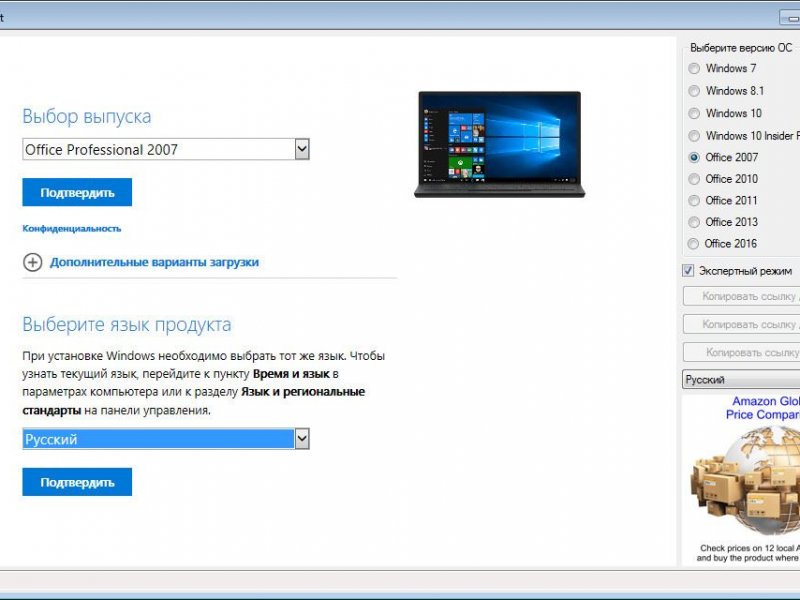The width and height of the screenshot is (800, 600).
Task: Click the Windows 10 laptop image
Action: (499, 144)
